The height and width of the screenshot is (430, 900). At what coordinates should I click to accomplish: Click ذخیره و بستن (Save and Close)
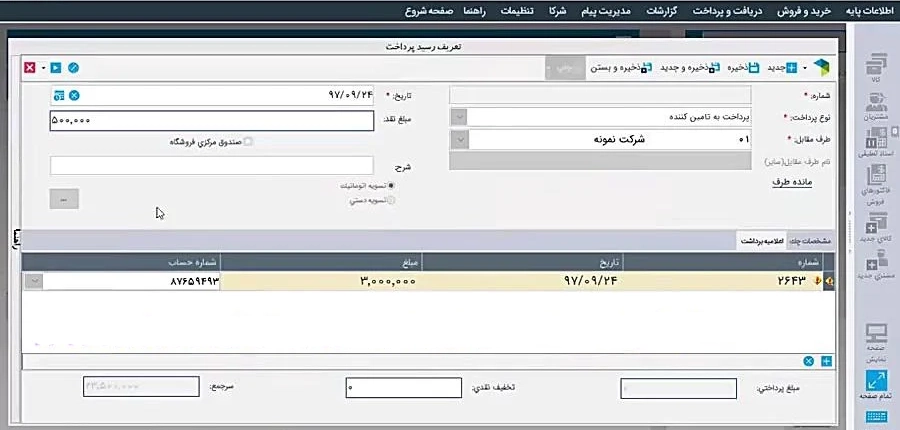coord(620,68)
